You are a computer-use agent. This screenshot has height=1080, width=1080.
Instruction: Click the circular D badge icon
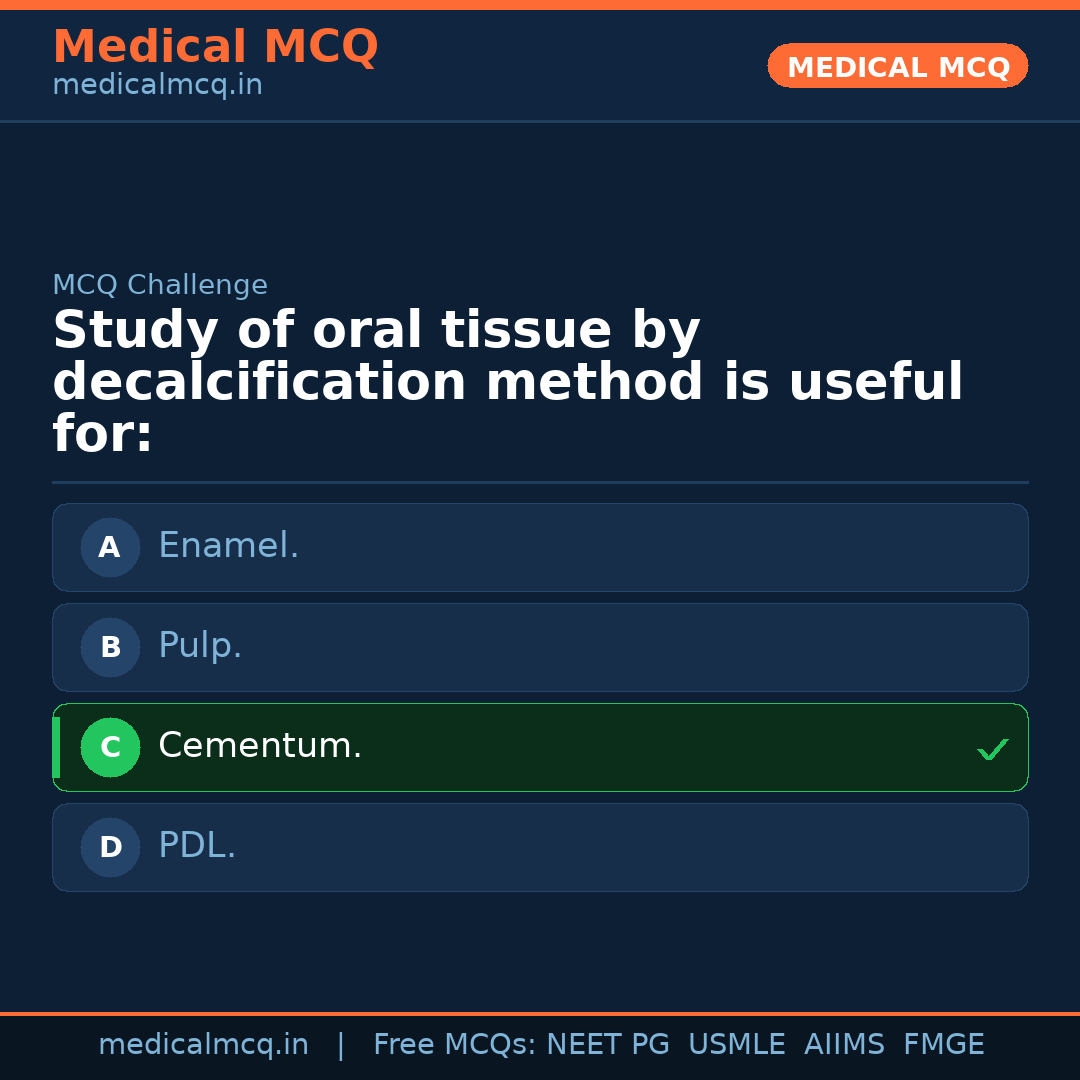pos(110,847)
